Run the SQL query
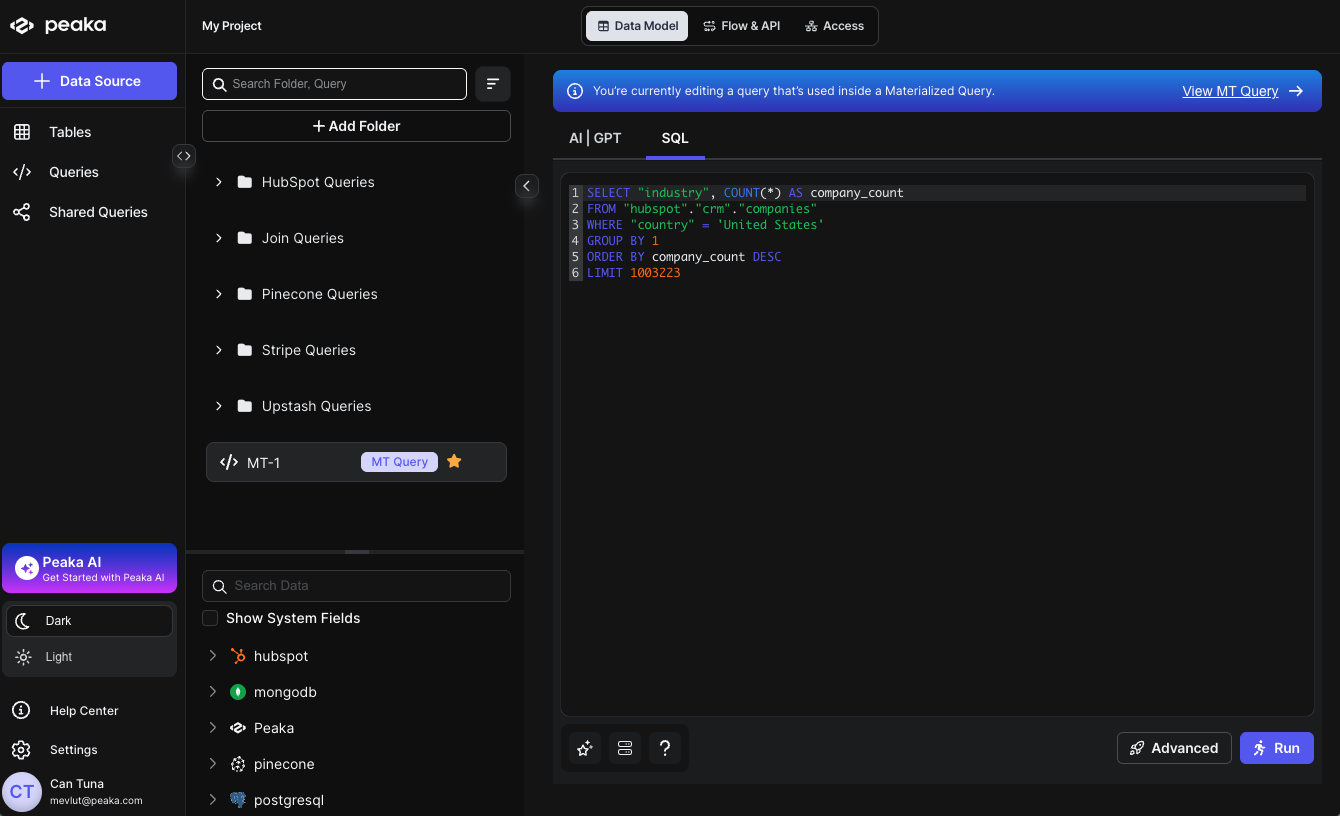 [1276, 748]
